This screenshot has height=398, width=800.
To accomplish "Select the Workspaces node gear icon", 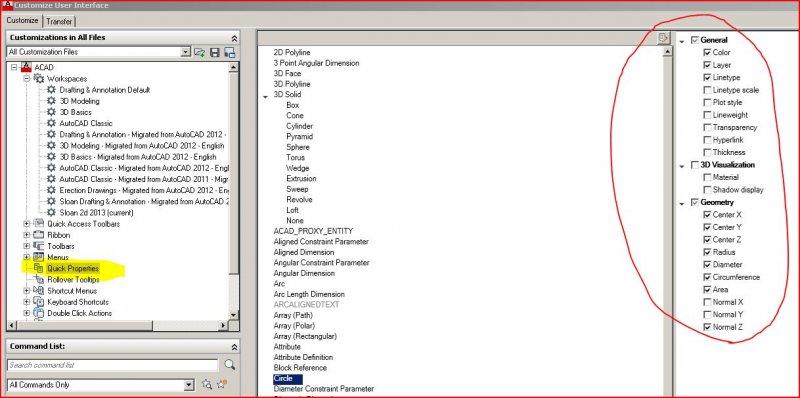I will pyautogui.click(x=39, y=79).
